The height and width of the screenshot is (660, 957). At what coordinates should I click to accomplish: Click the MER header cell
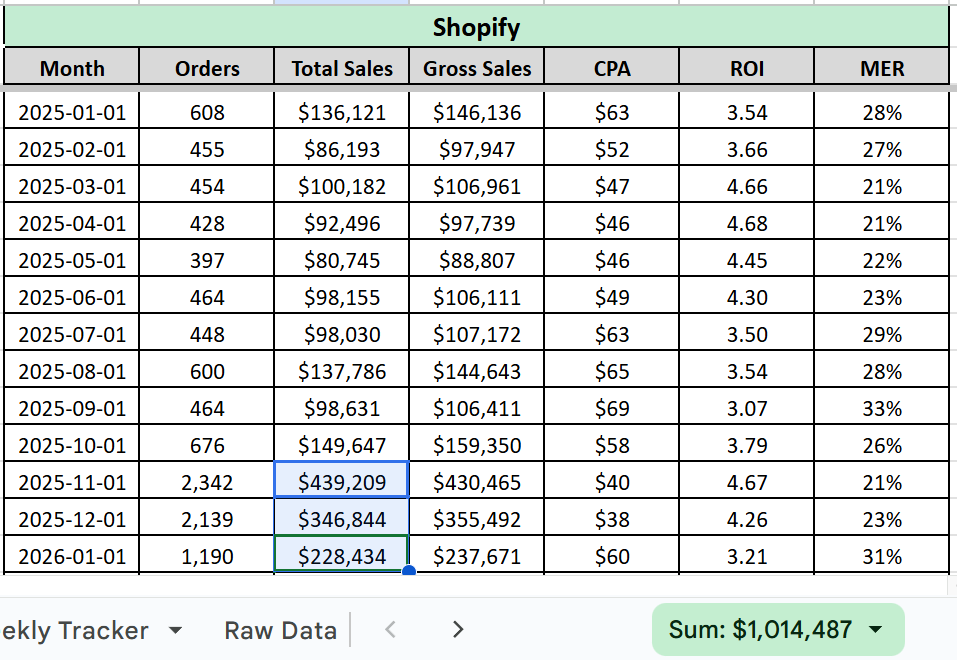tap(882, 68)
